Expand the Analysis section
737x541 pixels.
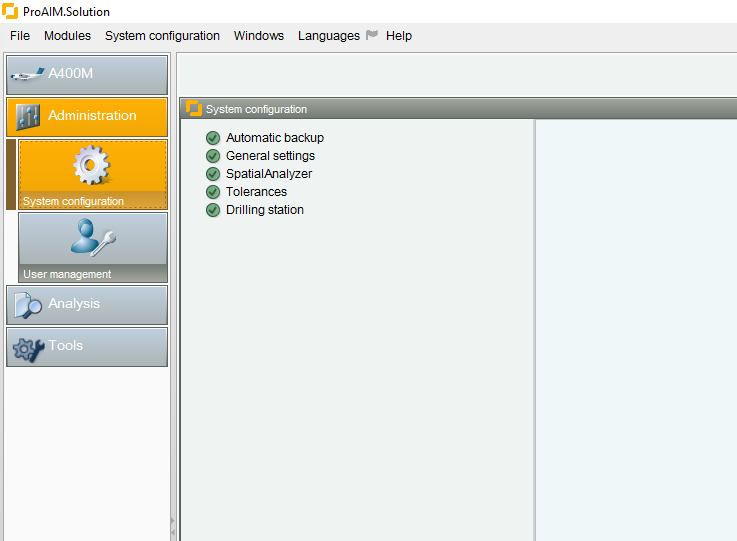click(87, 305)
